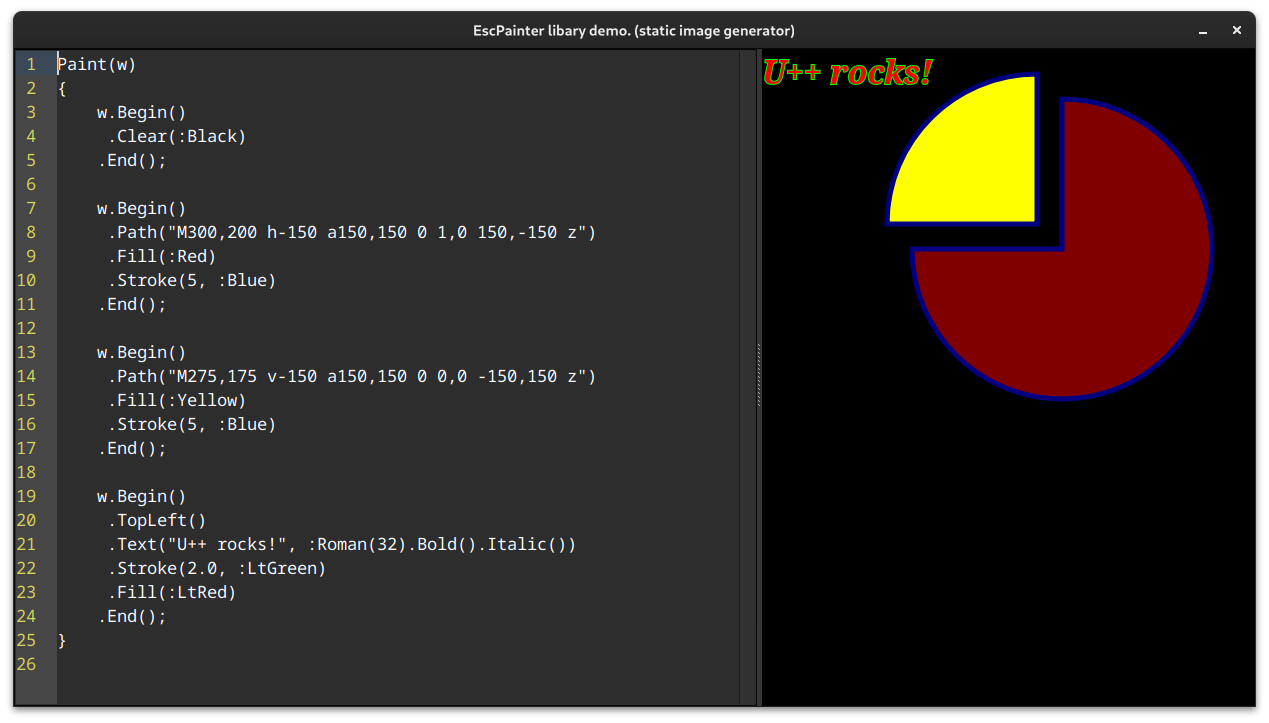The height and width of the screenshot is (723, 1269).
Task: Click line number 6 in the gutter
Action: (31, 184)
